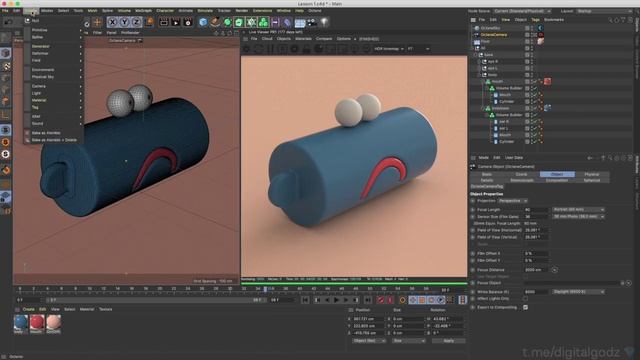The width and height of the screenshot is (640, 360).
Task: Open the Primitive submenu
Action: coord(54,30)
